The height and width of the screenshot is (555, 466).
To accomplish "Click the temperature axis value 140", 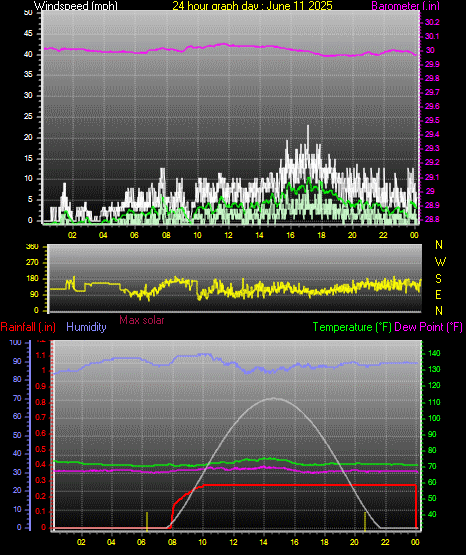I will (434, 353).
